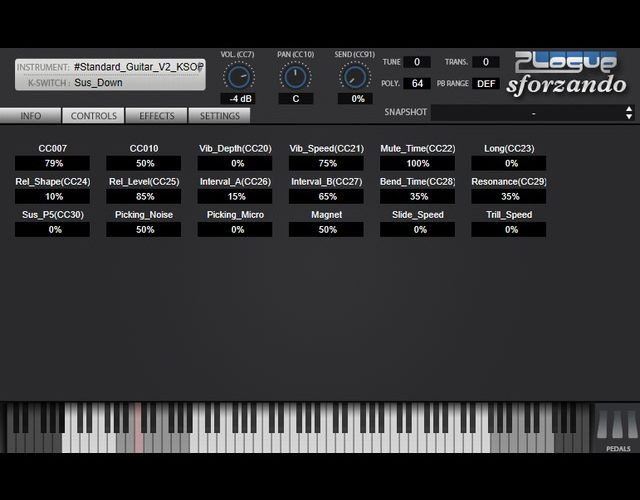
Task: Click the K-SWITCH Sus_Down value
Action: click(98, 83)
